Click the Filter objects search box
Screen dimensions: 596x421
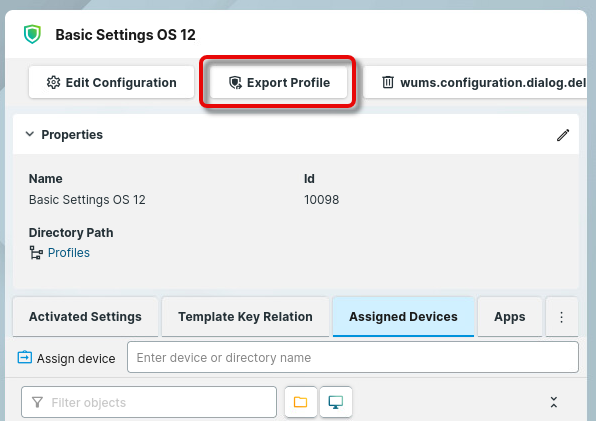click(x=149, y=402)
